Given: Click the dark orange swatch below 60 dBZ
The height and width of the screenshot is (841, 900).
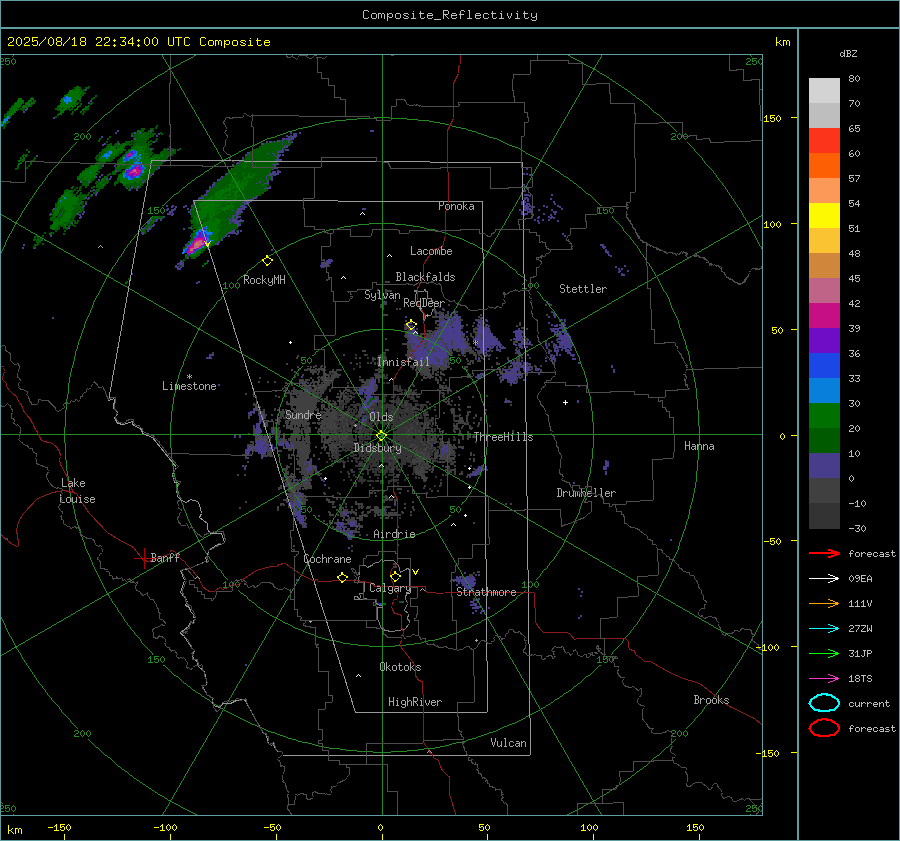Looking at the screenshot, I should point(824,166).
